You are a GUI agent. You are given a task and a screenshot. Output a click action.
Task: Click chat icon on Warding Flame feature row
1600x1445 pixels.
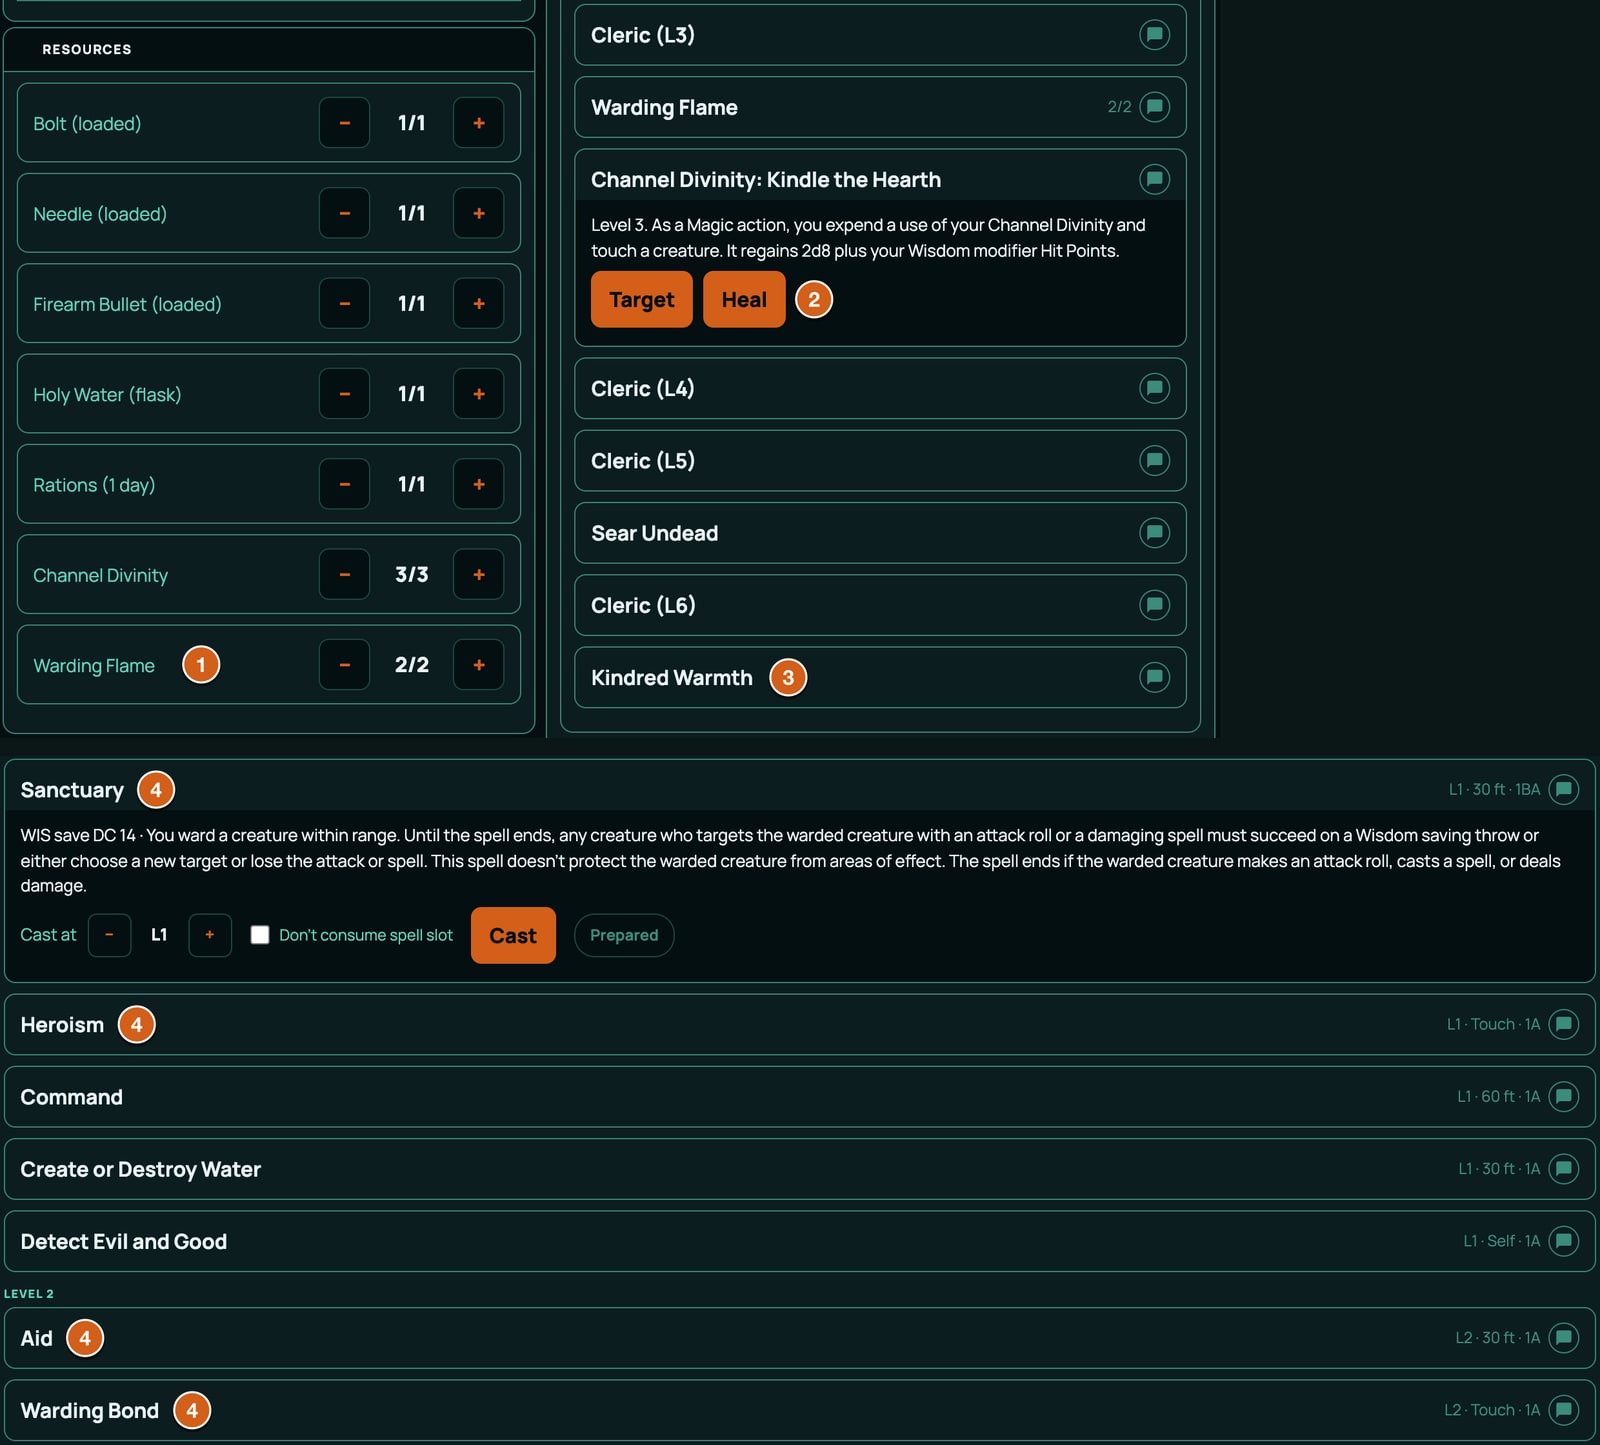[1154, 107]
